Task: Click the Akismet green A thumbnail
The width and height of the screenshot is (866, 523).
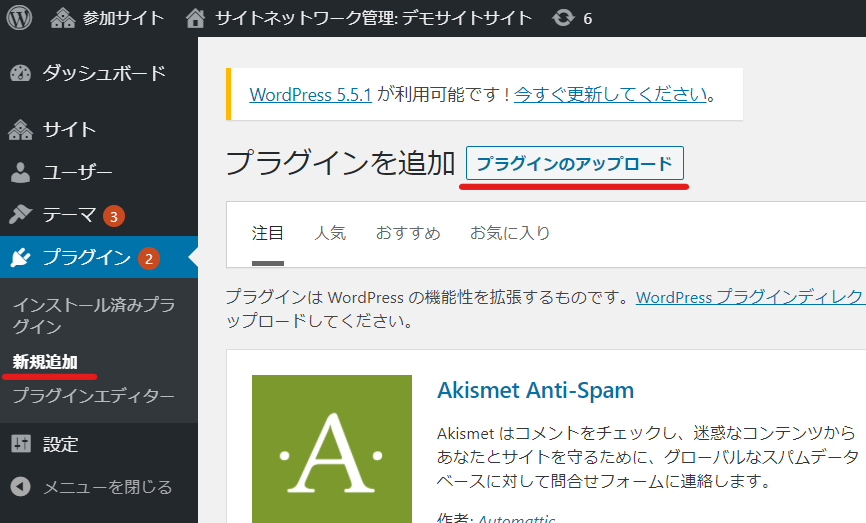Action: pos(332,448)
